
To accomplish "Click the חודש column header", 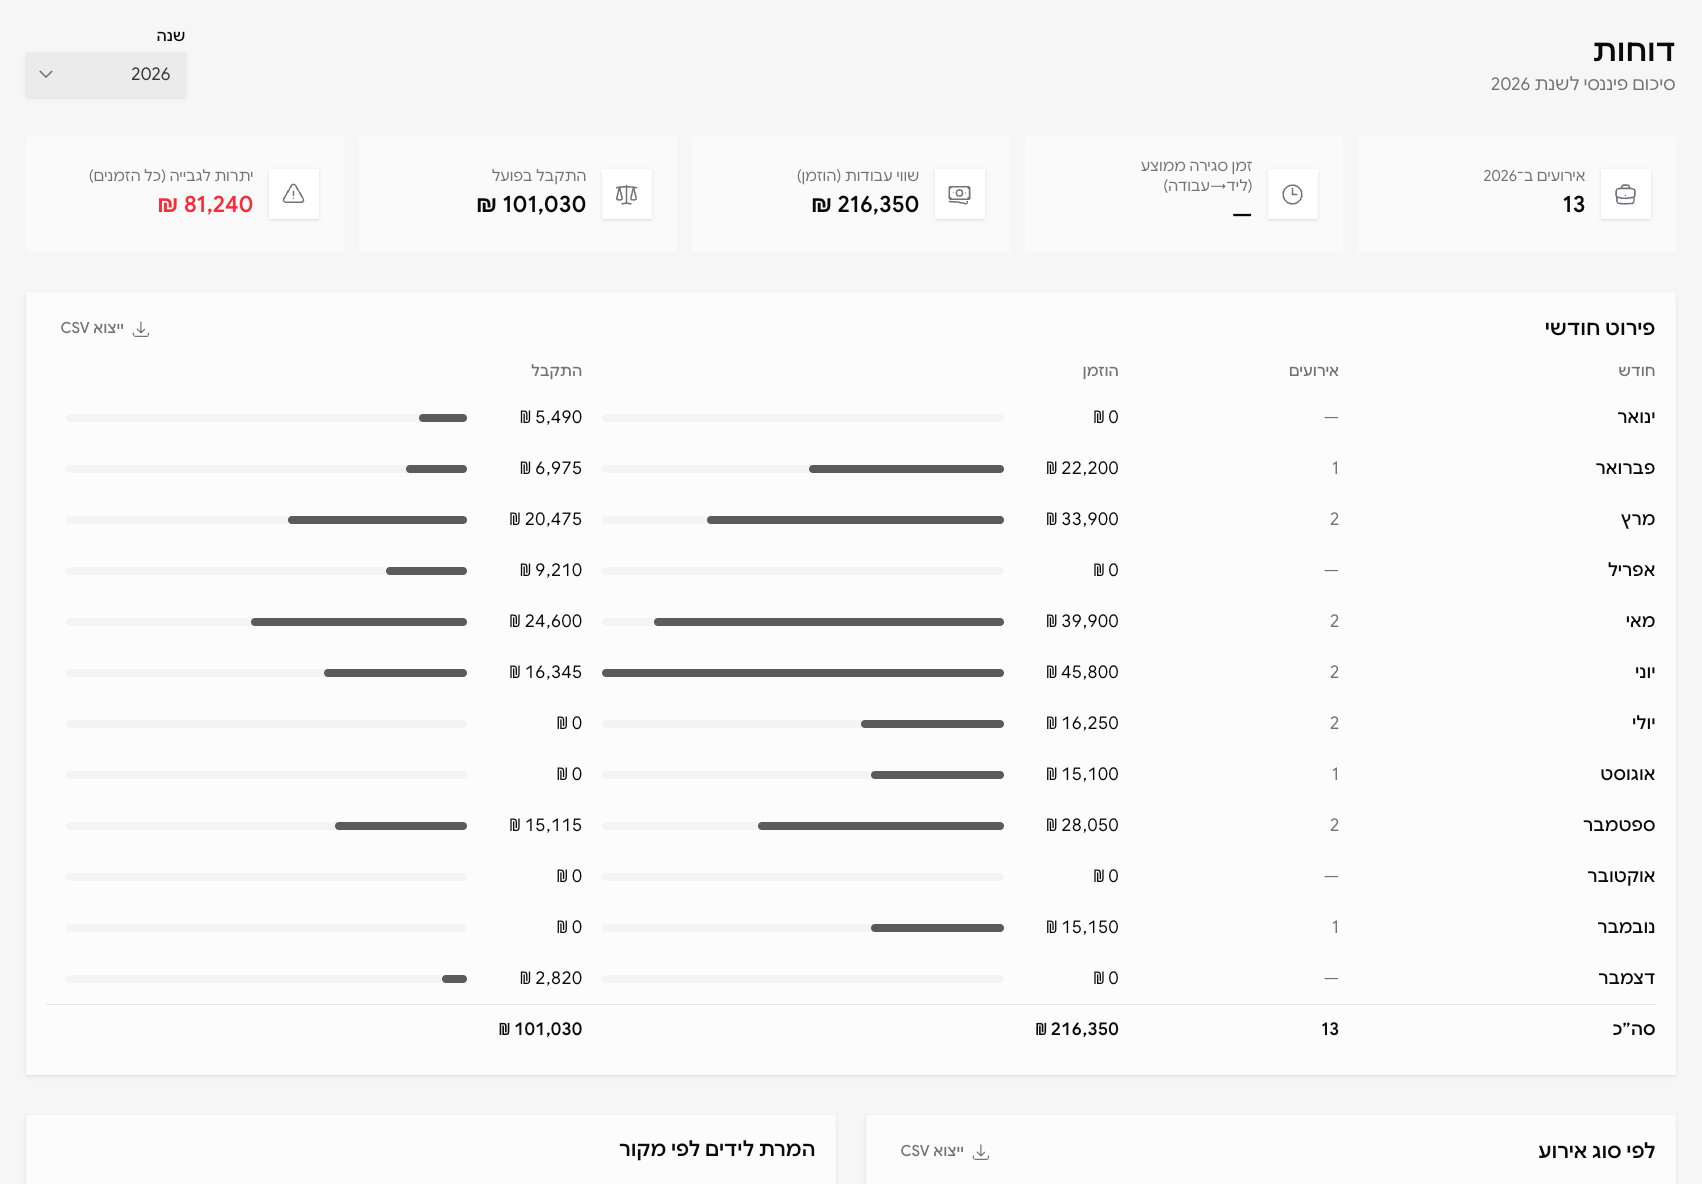I will (1637, 371).
